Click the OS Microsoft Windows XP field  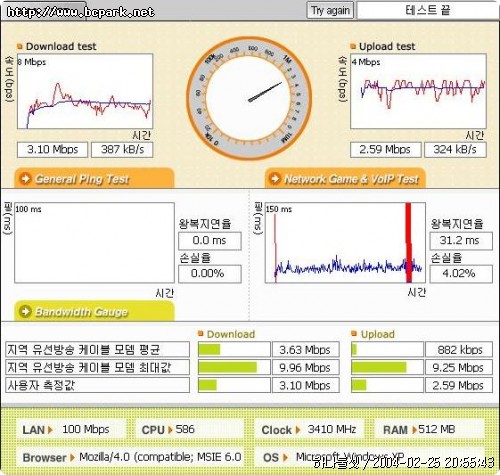(369, 457)
